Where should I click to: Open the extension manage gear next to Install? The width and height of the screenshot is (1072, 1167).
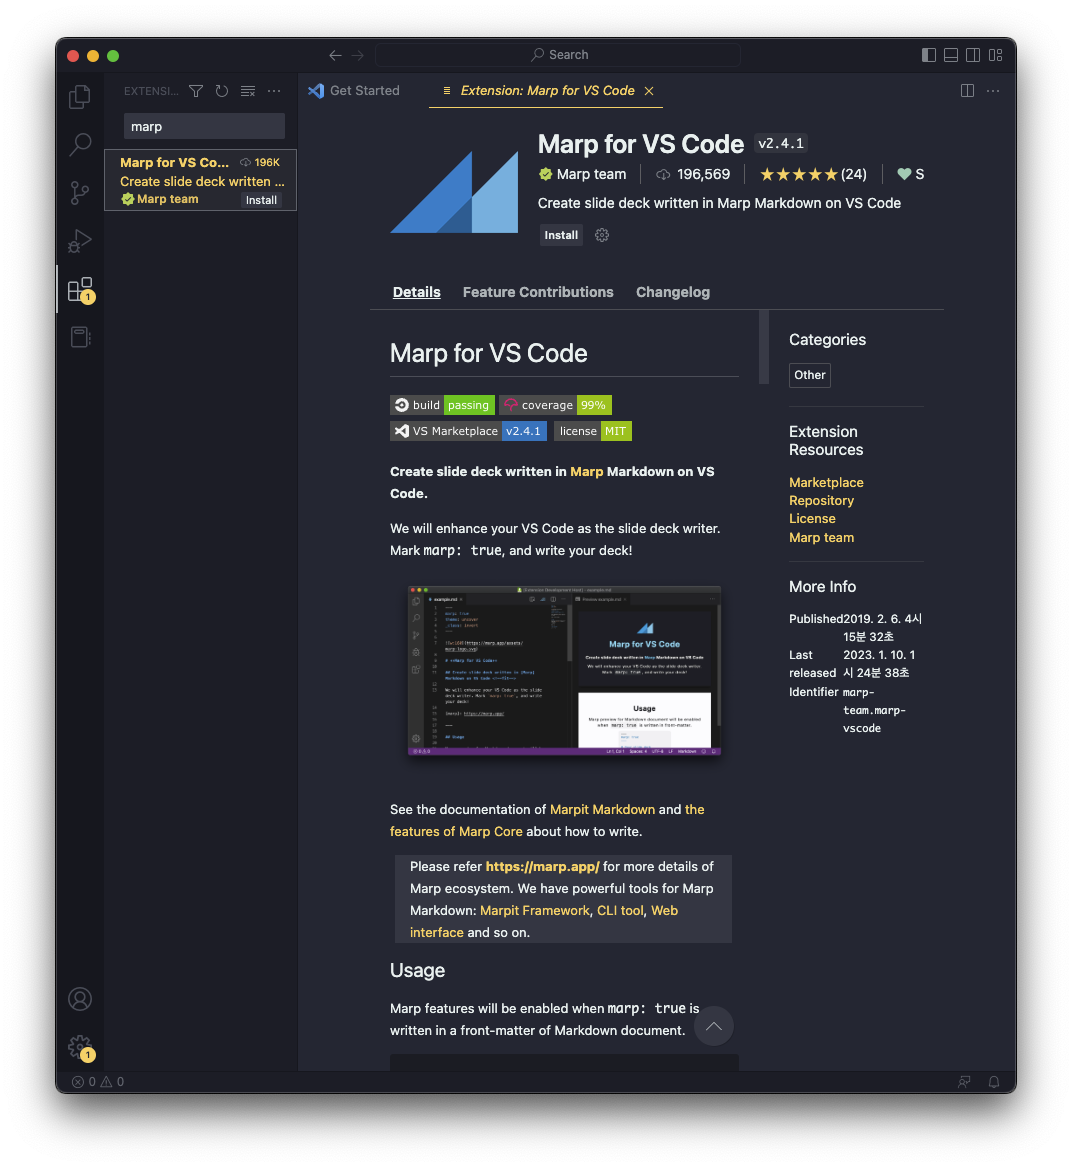point(602,235)
